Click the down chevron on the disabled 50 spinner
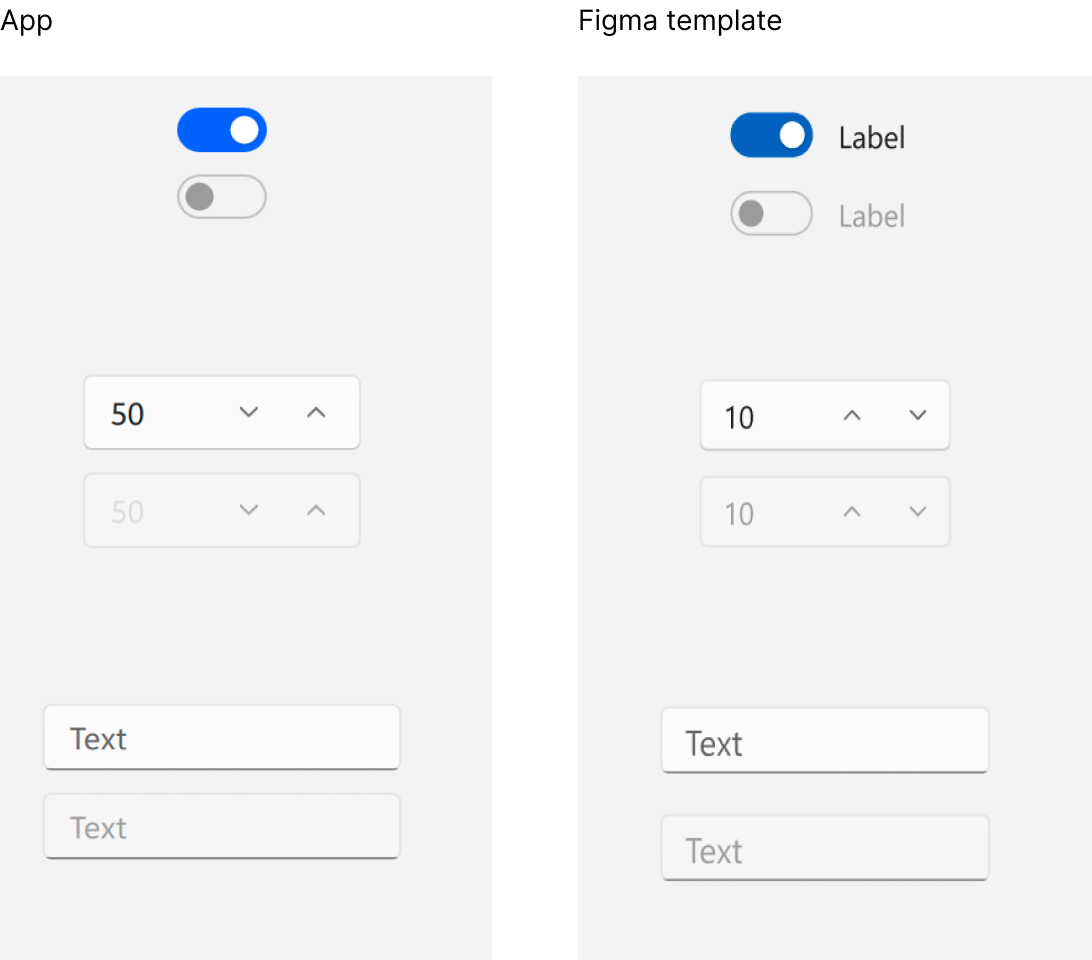 pyautogui.click(x=249, y=510)
